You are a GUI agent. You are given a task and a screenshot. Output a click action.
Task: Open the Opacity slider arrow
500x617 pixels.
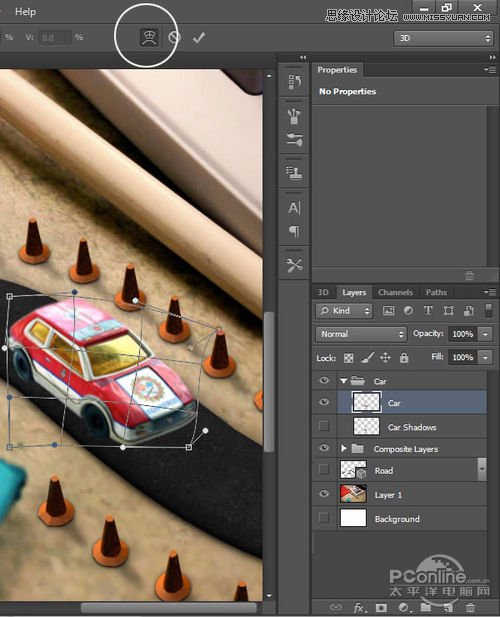click(485, 334)
